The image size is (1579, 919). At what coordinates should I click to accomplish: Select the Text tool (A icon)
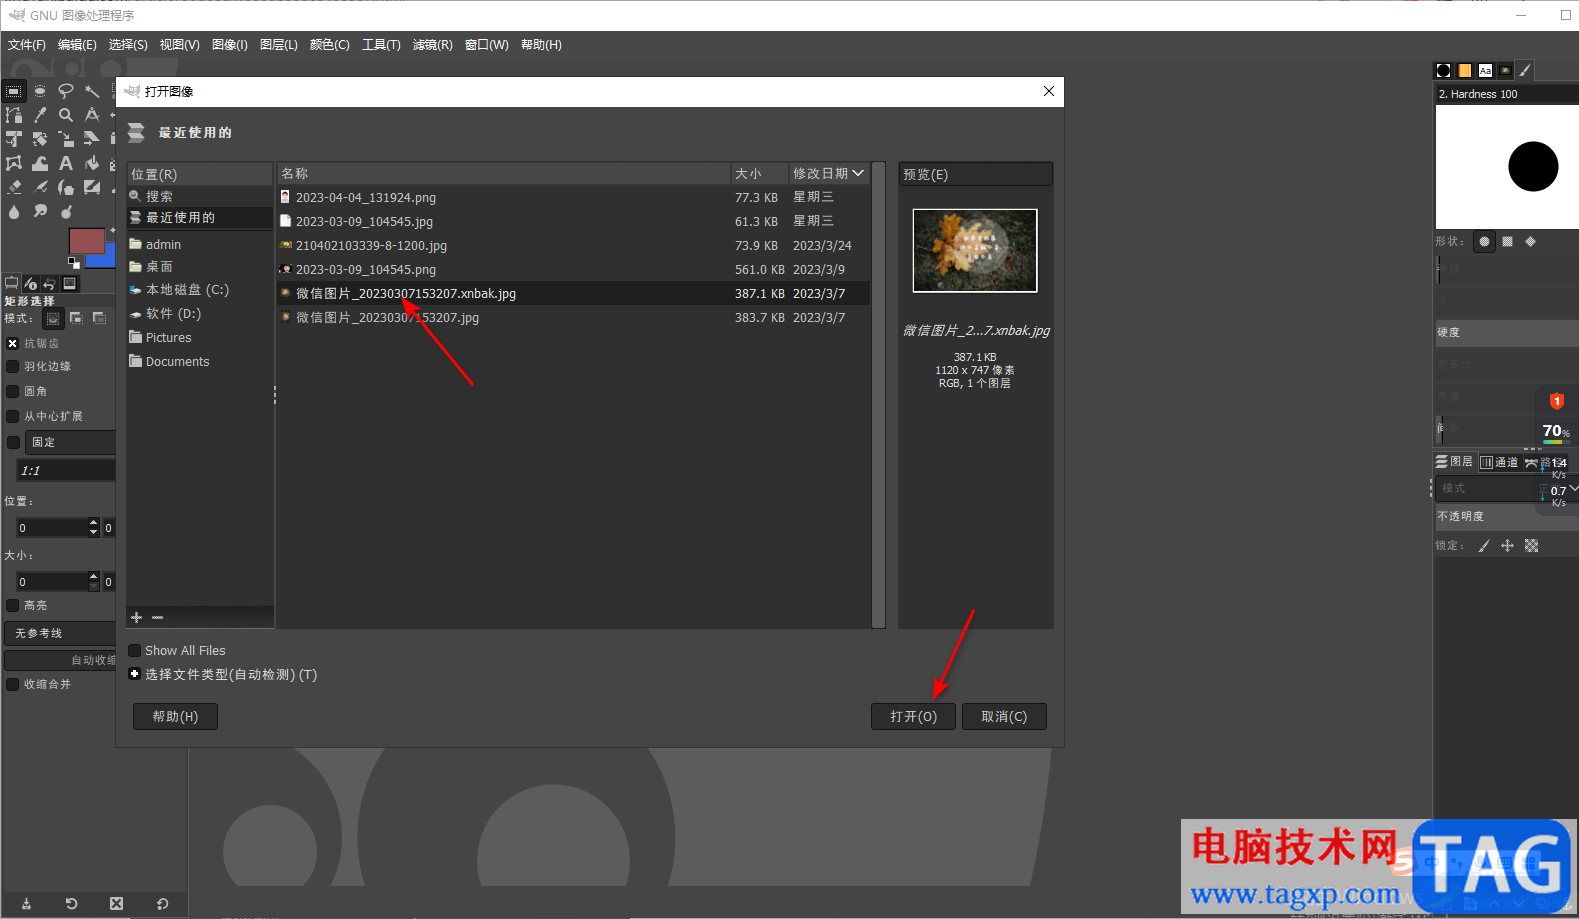(x=66, y=163)
